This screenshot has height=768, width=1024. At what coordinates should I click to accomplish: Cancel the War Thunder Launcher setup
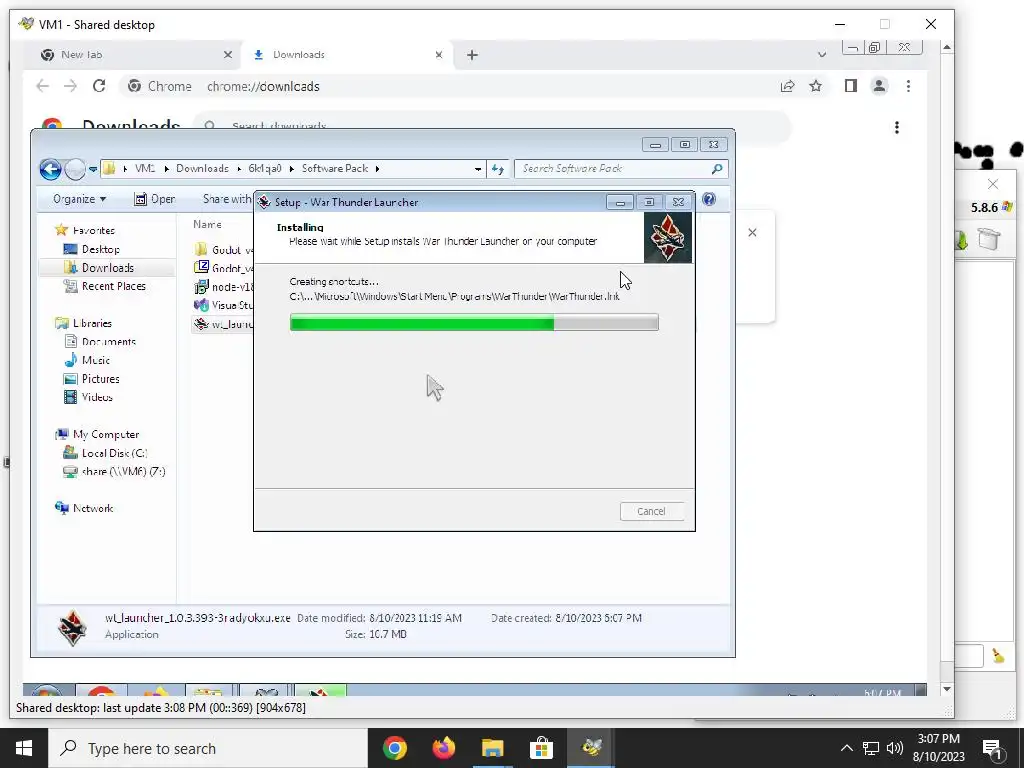[x=652, y=511]
